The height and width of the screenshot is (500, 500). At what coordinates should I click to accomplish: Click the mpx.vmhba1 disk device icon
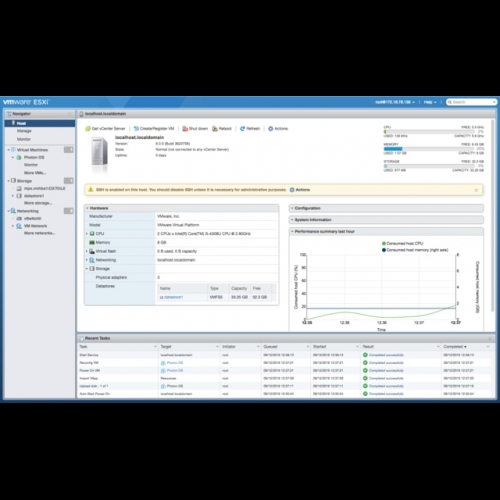(19, 189)
